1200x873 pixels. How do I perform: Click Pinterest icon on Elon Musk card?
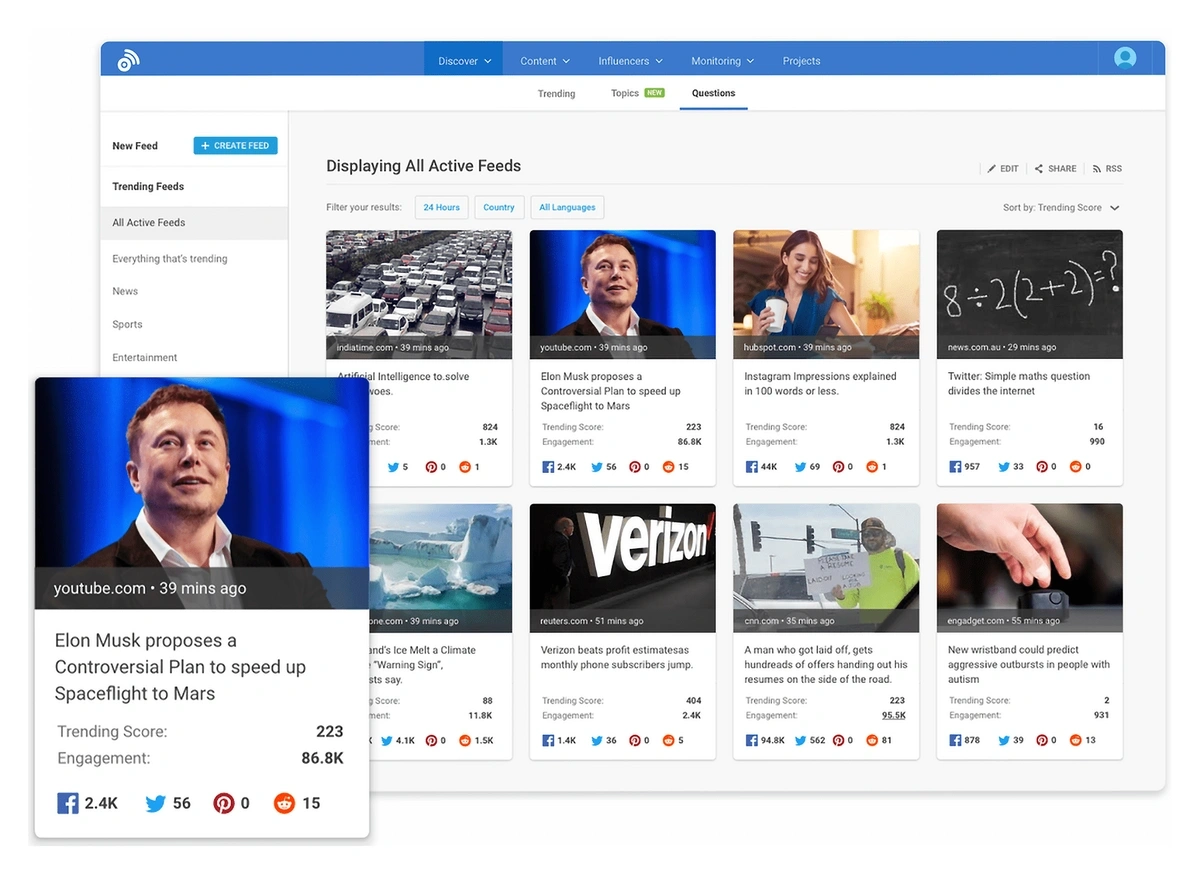pyautogui.click(x=635, y=467)
